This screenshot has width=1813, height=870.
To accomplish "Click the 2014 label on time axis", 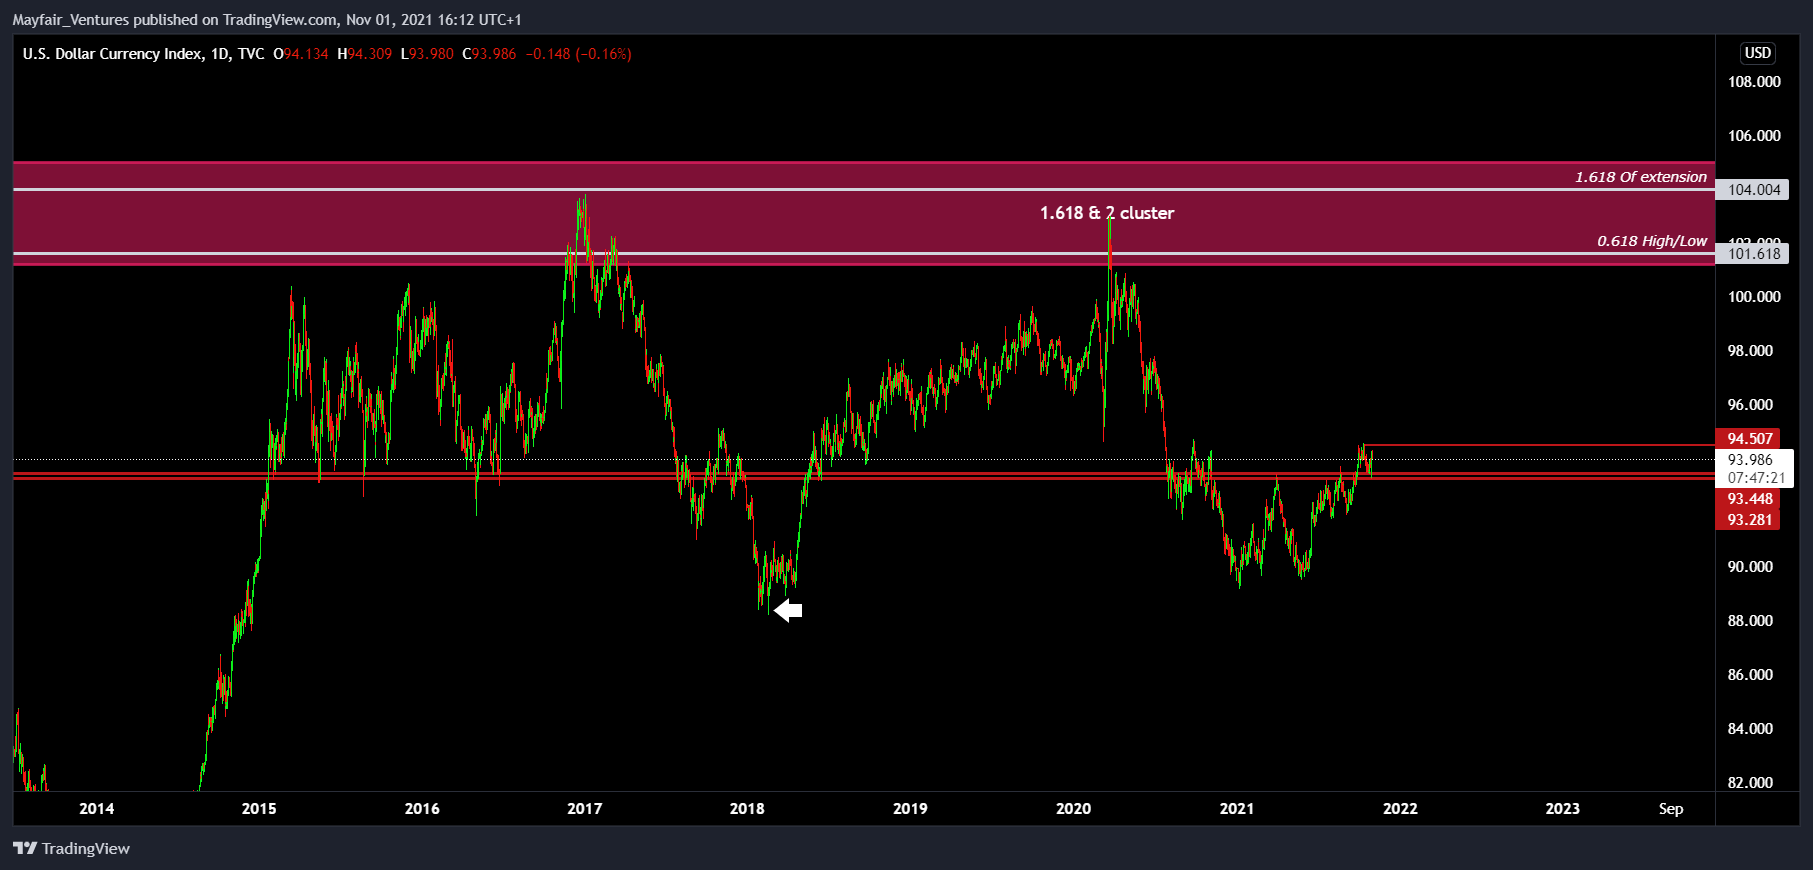I will pos(97,808).
